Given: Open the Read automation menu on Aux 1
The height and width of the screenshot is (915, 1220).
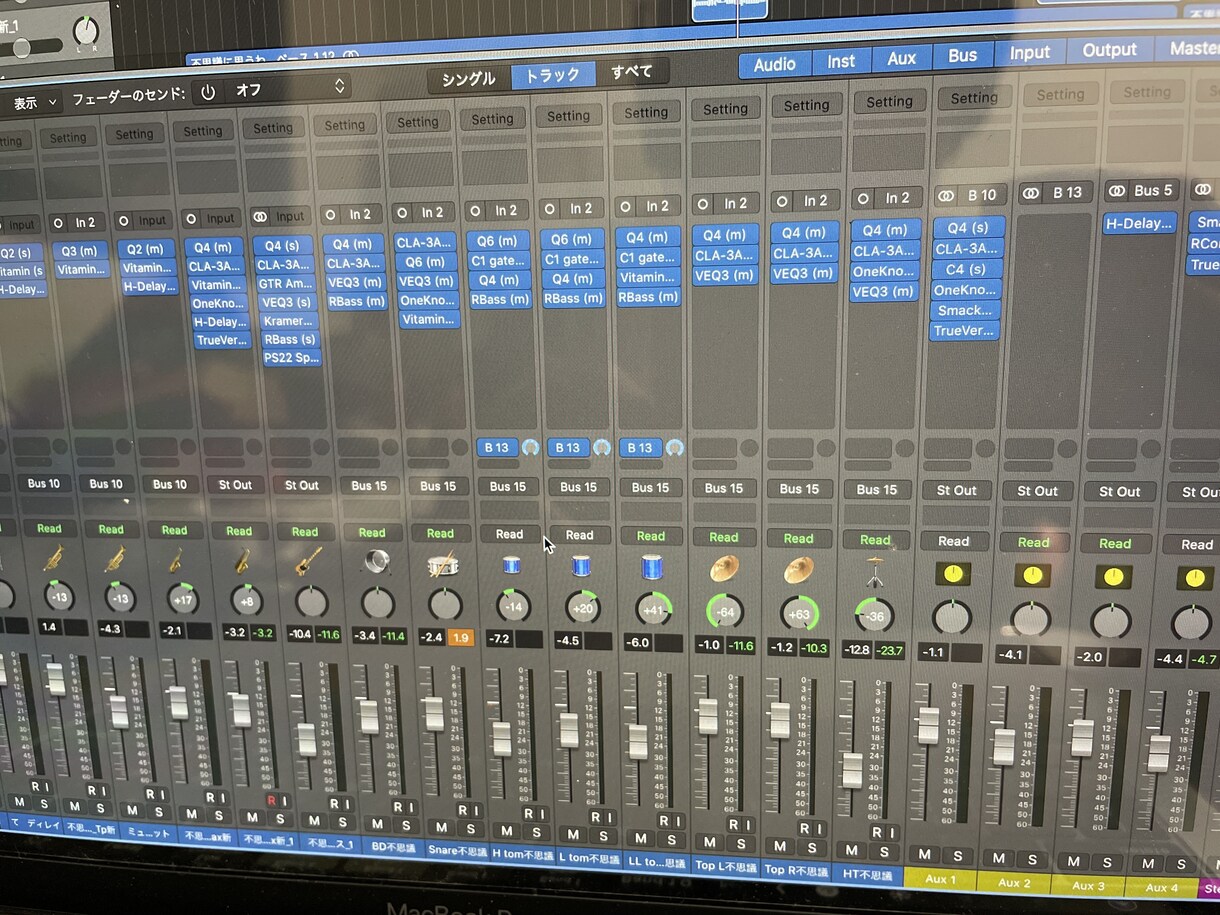Looking at the screenshot, I should point(953,541).
